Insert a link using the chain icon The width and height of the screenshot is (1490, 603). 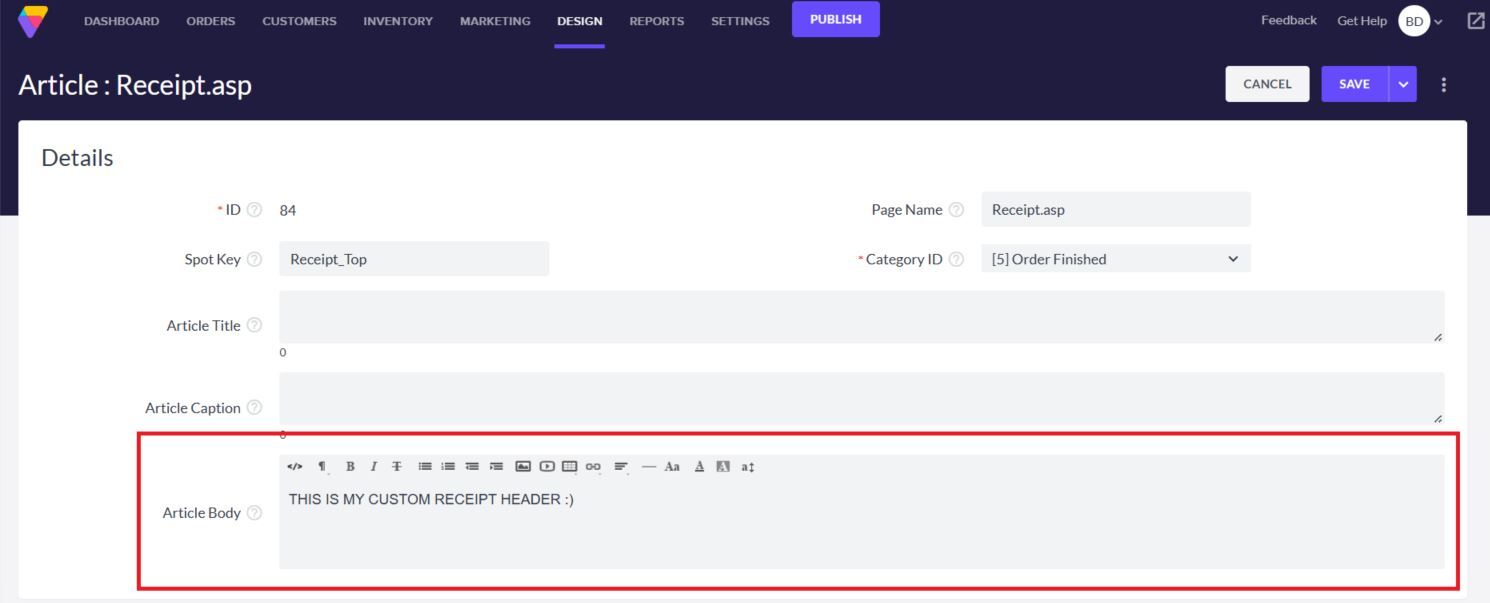(593, 467)
